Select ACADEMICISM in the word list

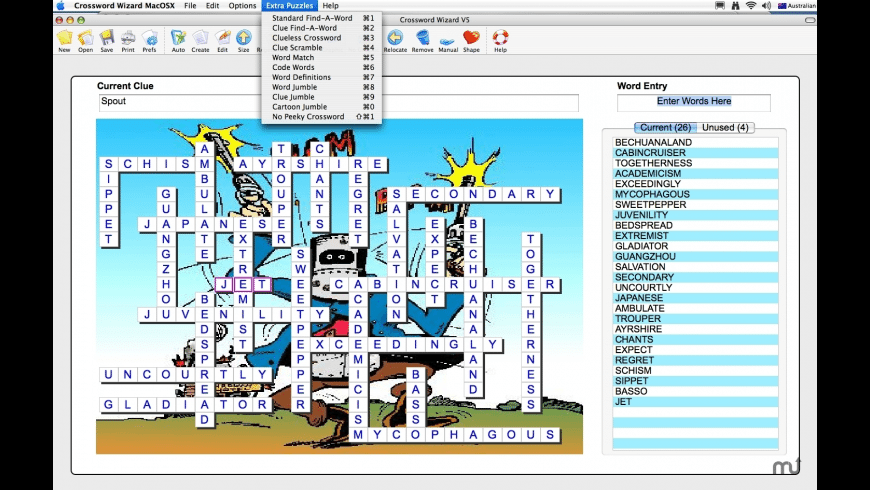(696, 174)
